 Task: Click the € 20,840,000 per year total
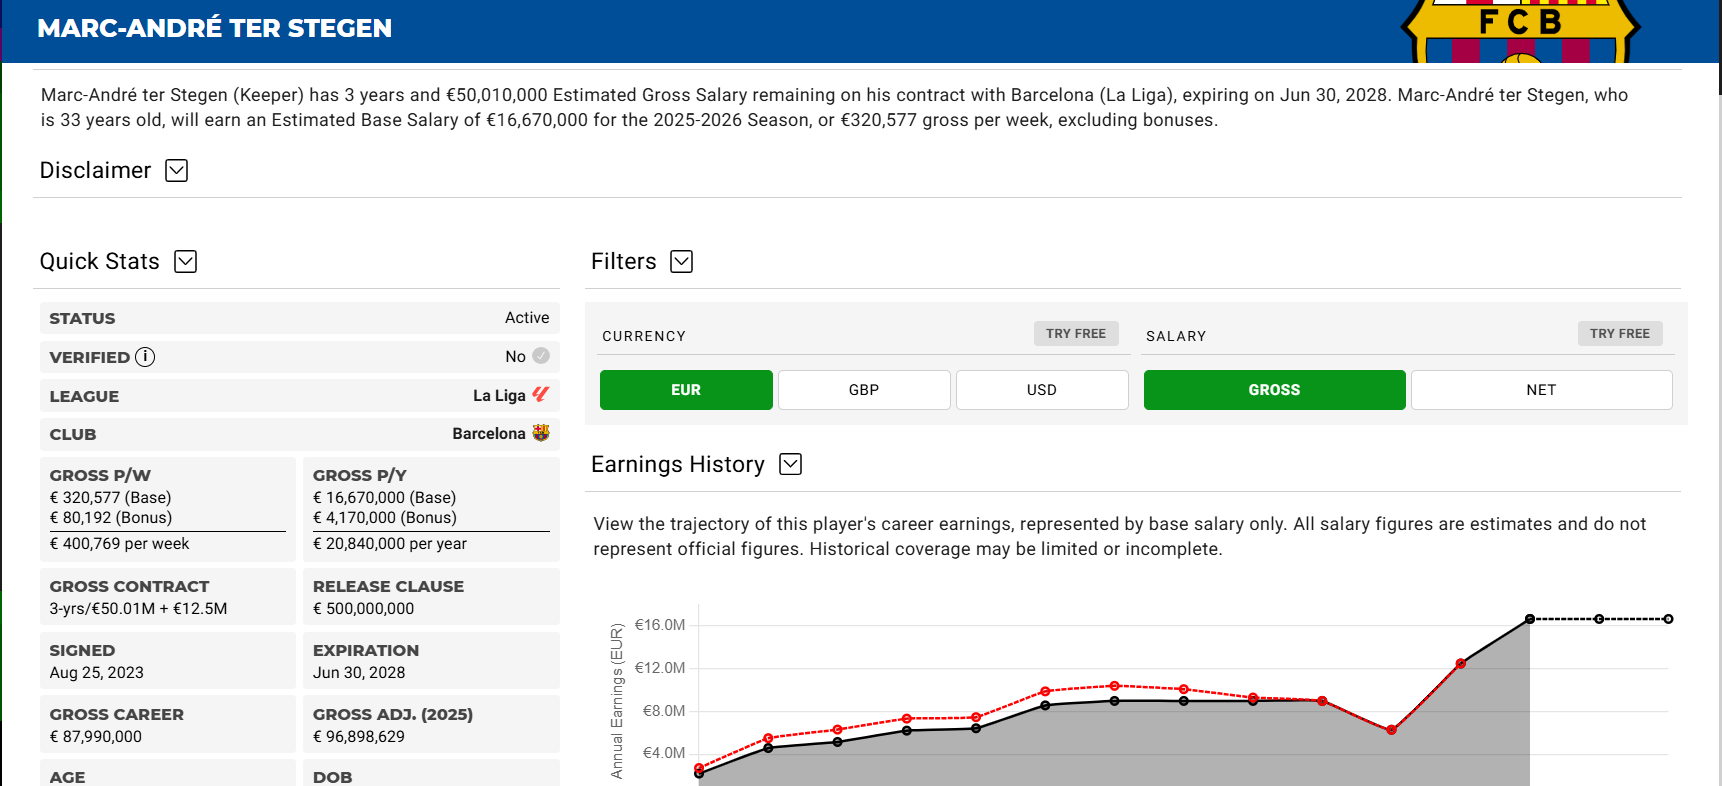coord(390,544)
